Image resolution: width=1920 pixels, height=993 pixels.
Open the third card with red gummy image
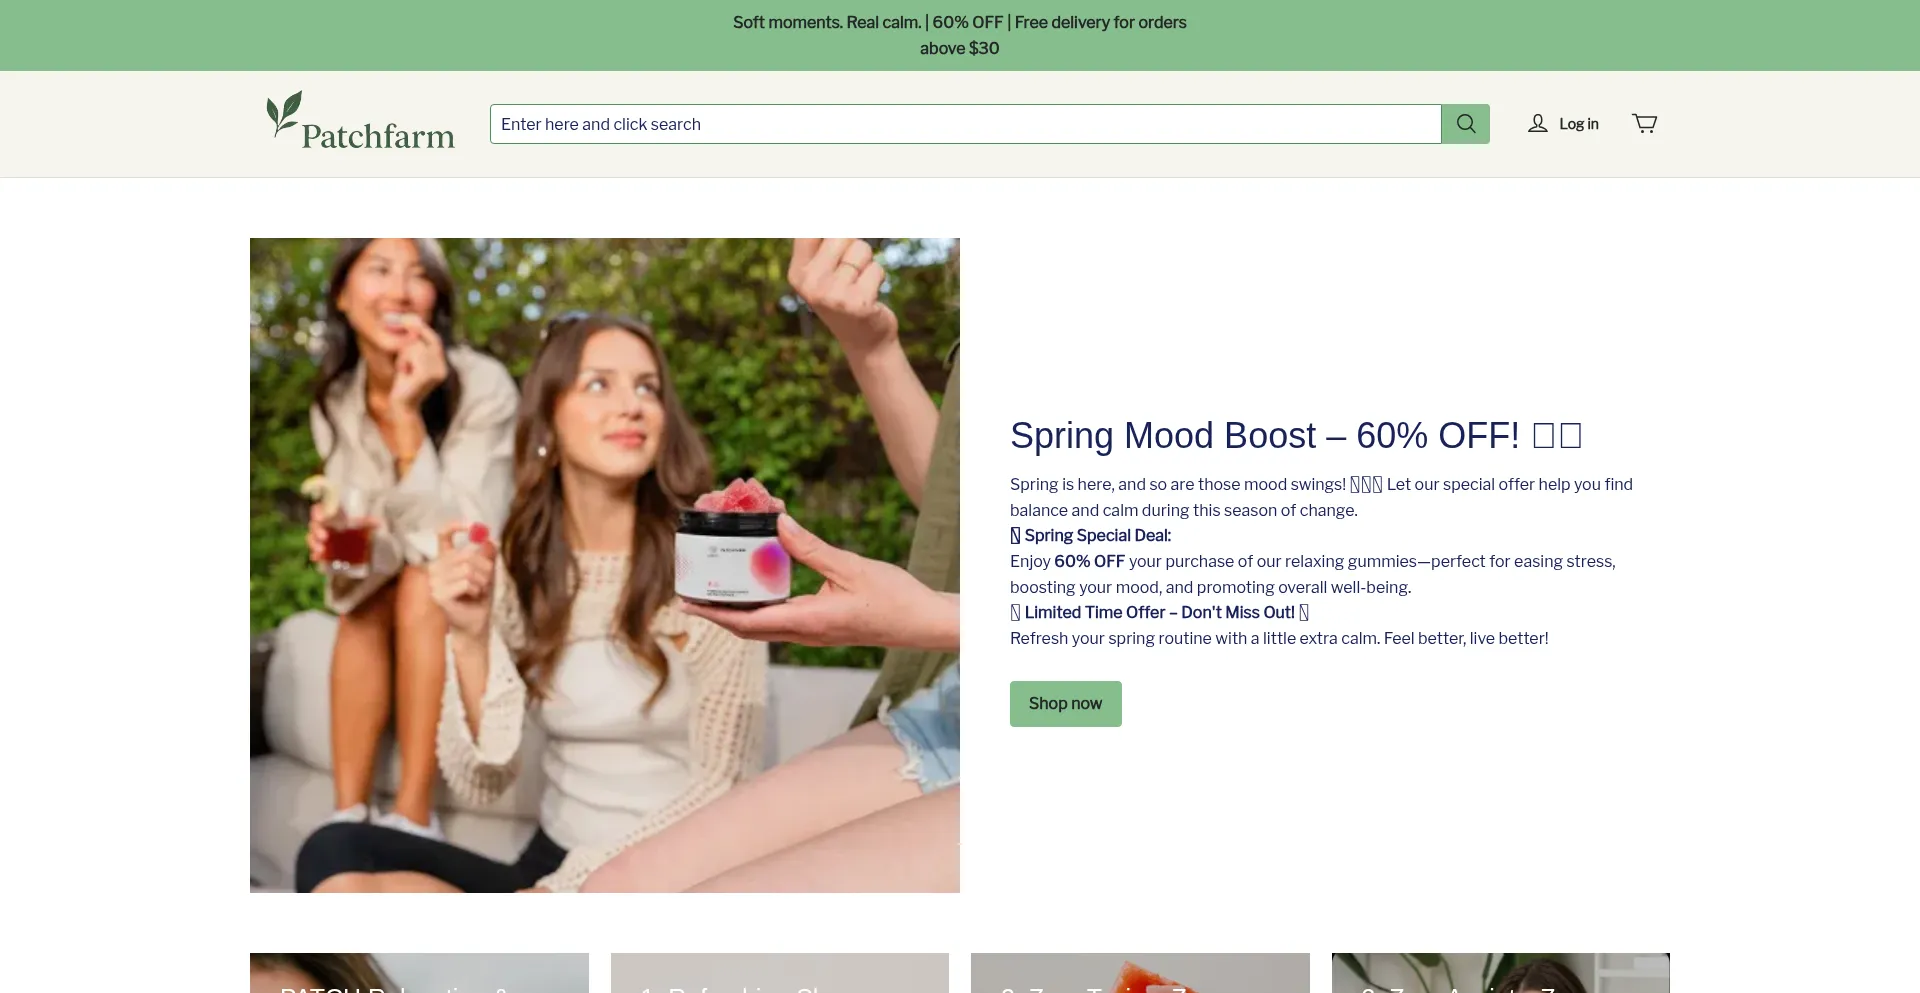pyautogui.click(x=1140, y=973)
